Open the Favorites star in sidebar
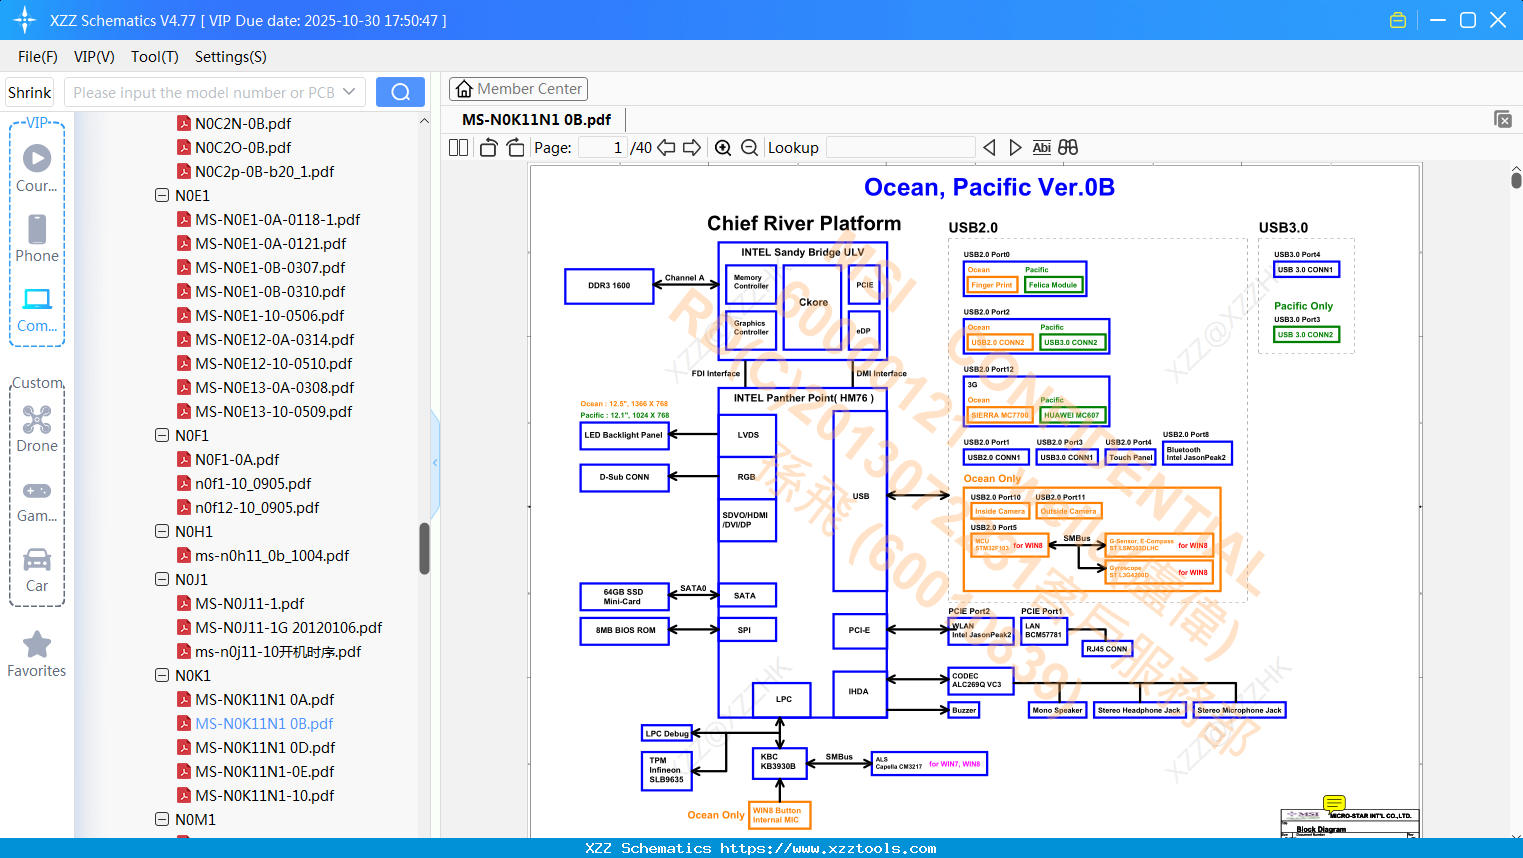This screenshot has width=1523, height=858. 37,654
